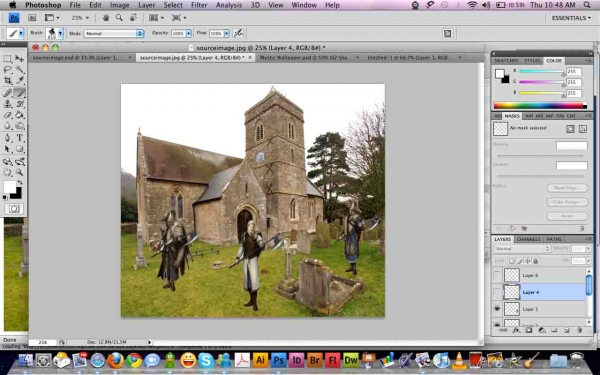Select the Healing Brush tool
The image size is (600, 375).
click(7, 93)
